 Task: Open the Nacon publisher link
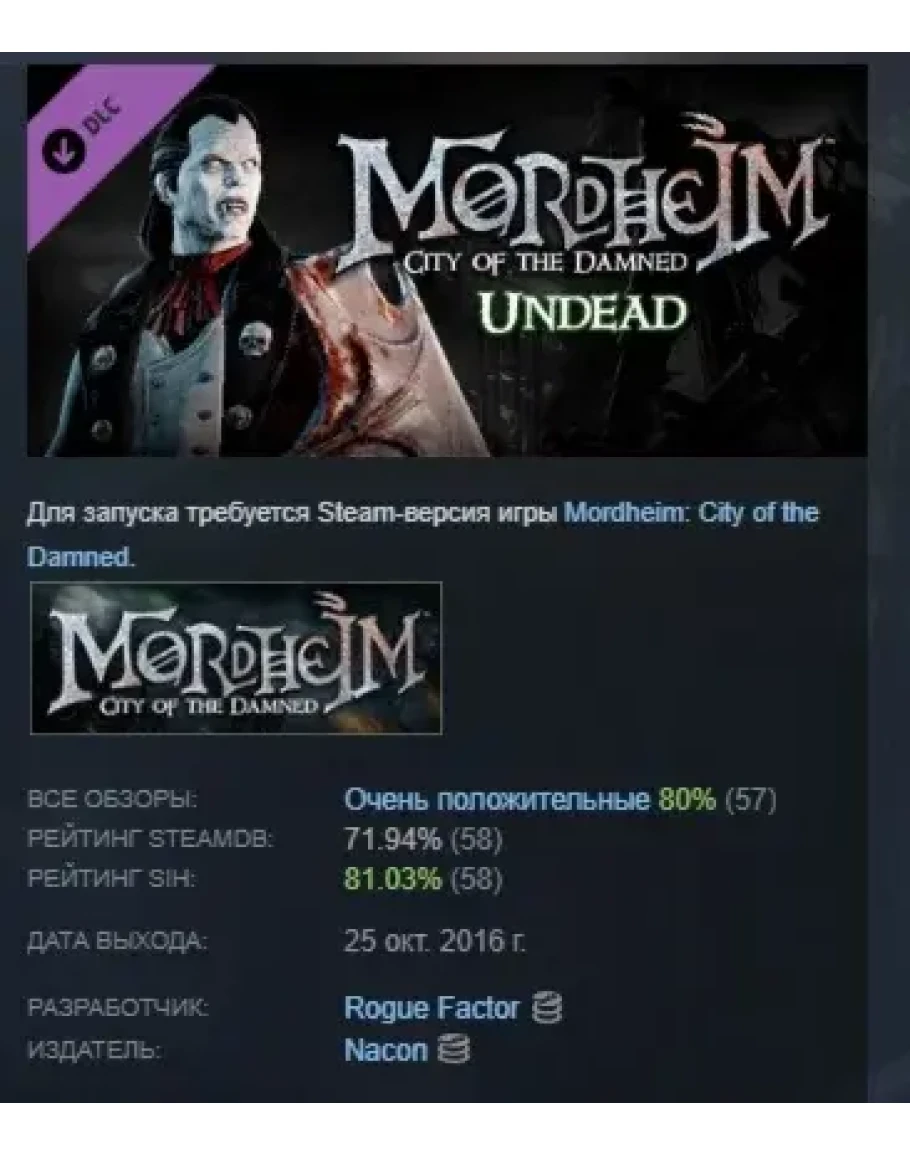[385, 1050]
